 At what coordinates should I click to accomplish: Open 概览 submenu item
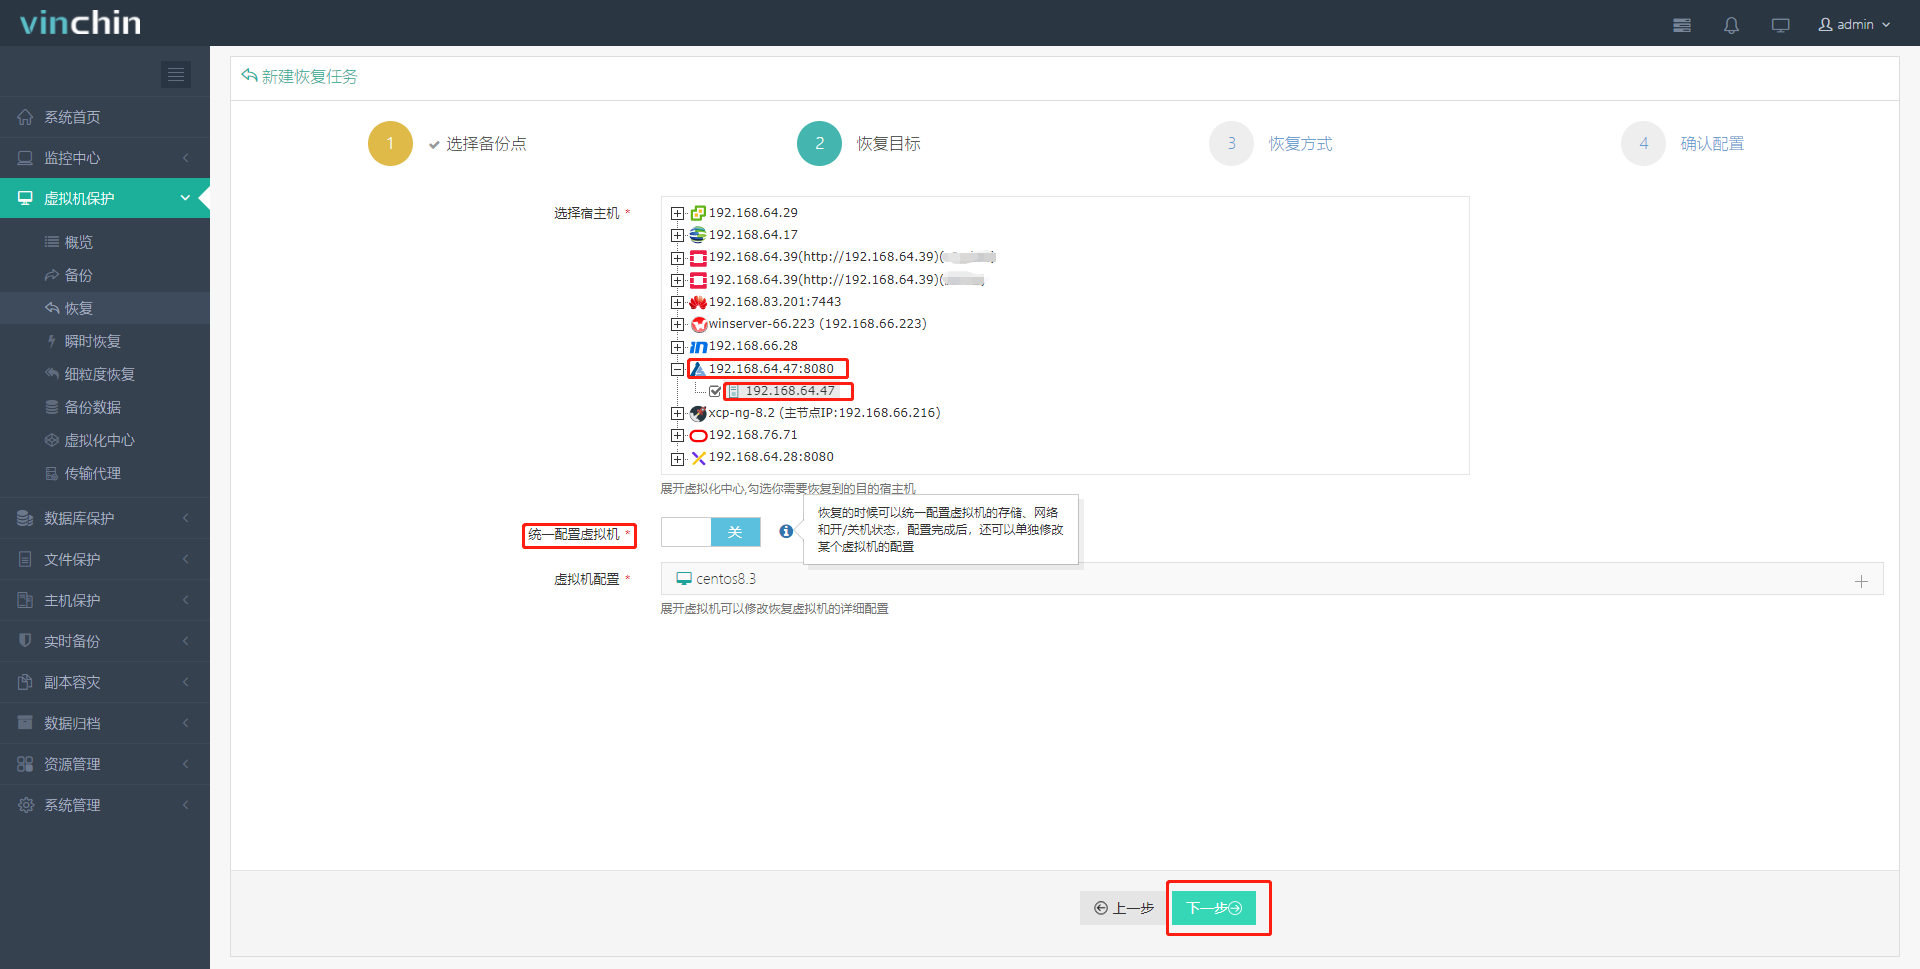coord(78,242)
